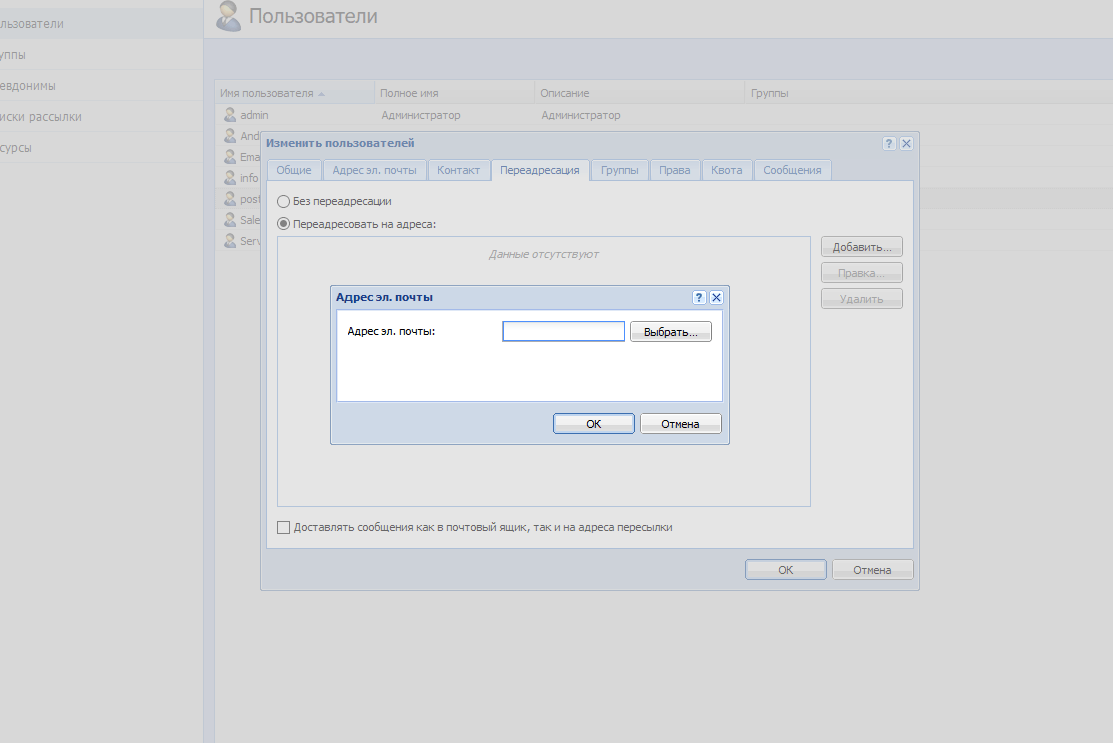This screenshot has width=1113, height=743.
Task: Click the Описание column header
Action: point(564,93)
